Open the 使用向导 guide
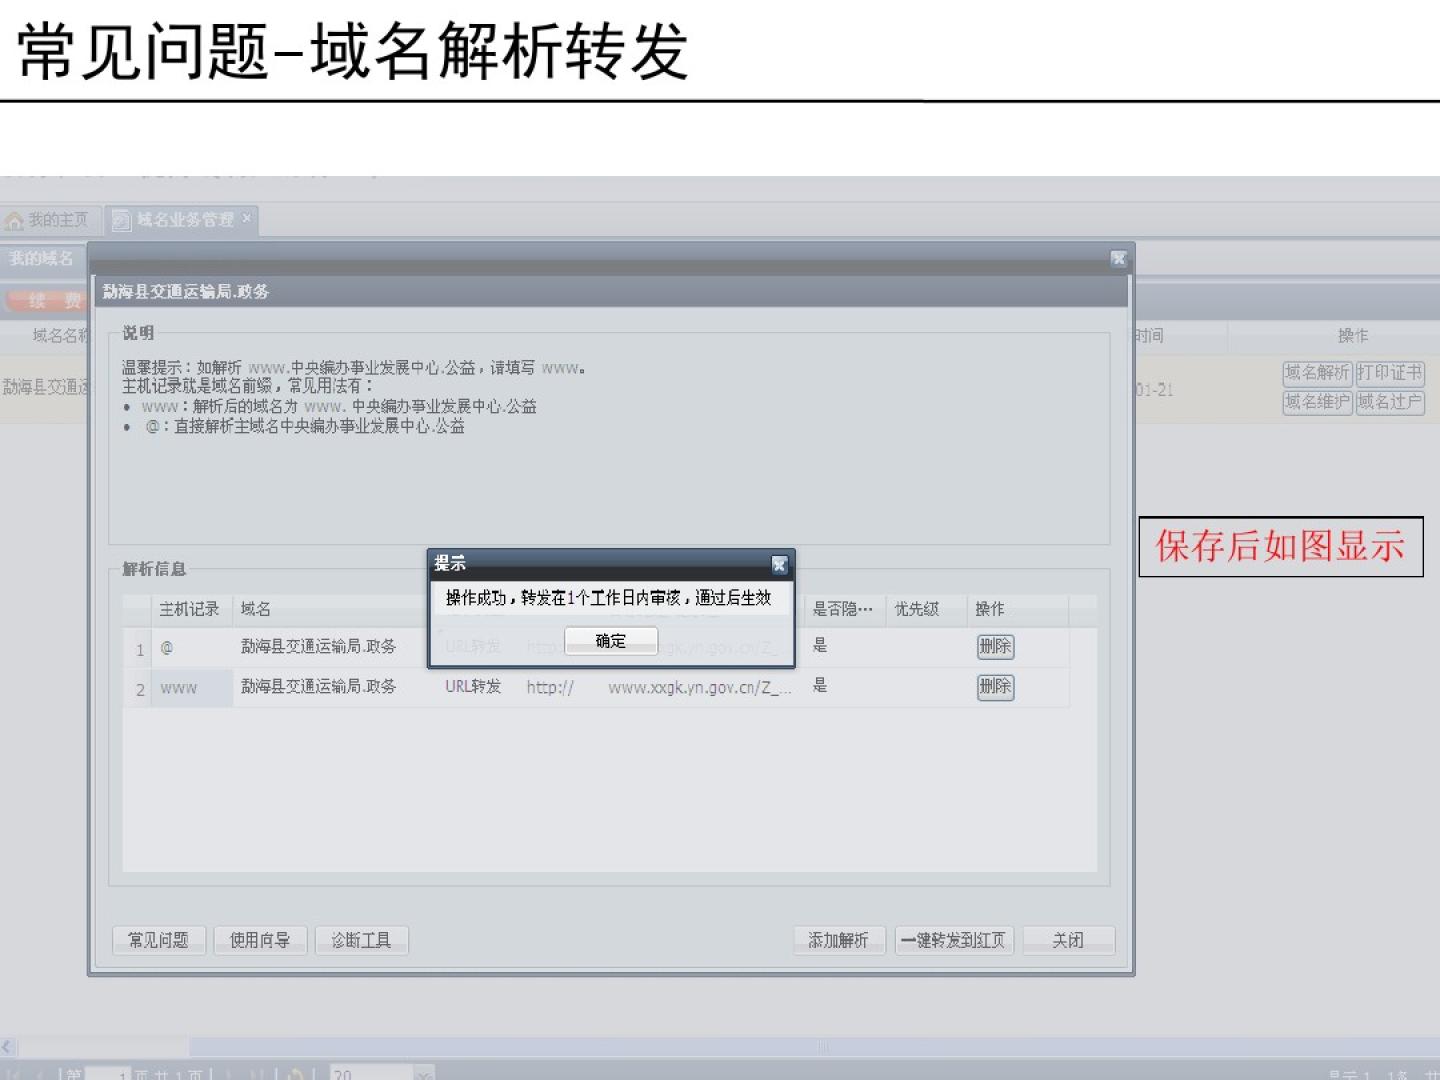Screen dimensions: 1440x1080 click(x=260, y=940)
